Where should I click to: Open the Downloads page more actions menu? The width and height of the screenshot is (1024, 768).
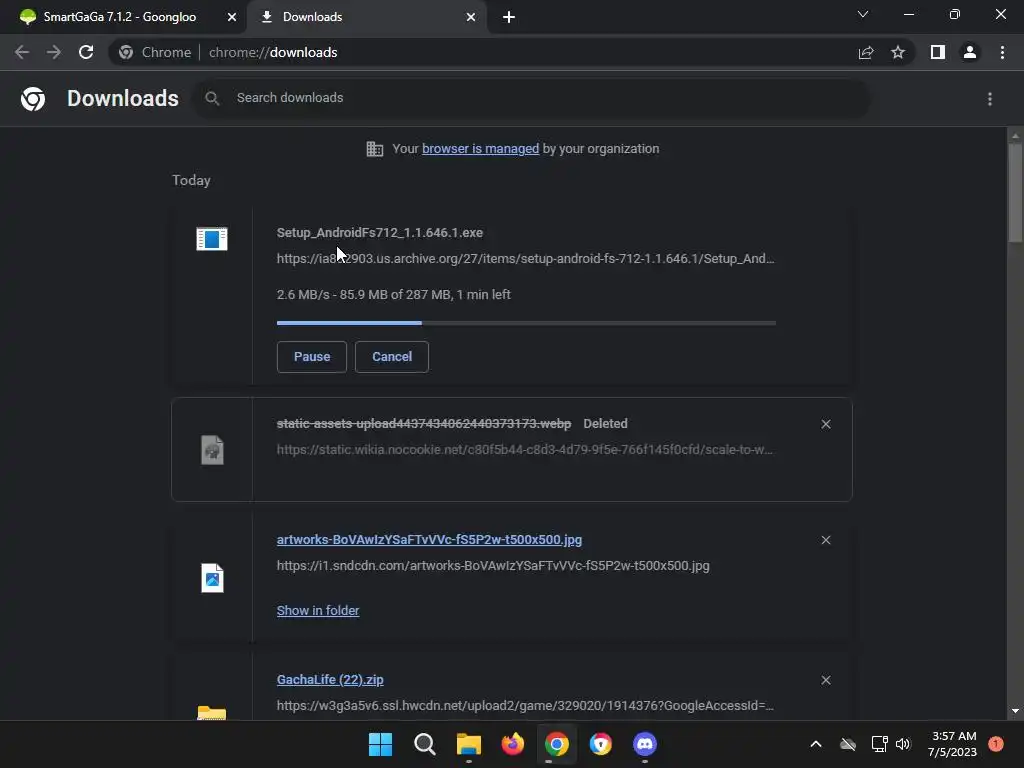pyautogui.click(x=990, y=99)
